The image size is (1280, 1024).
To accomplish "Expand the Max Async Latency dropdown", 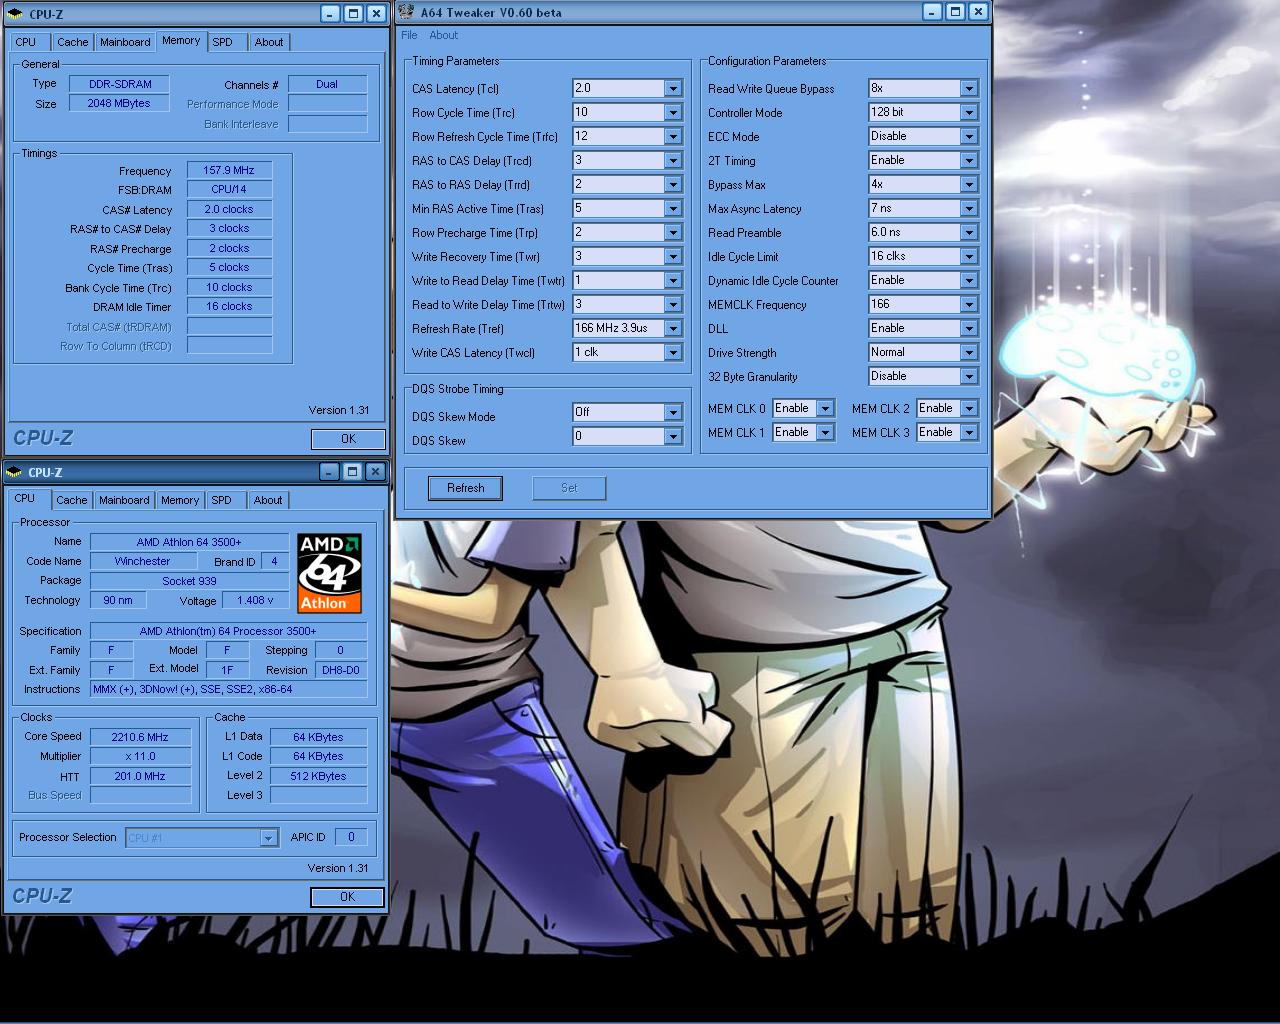I will point(969,208).
